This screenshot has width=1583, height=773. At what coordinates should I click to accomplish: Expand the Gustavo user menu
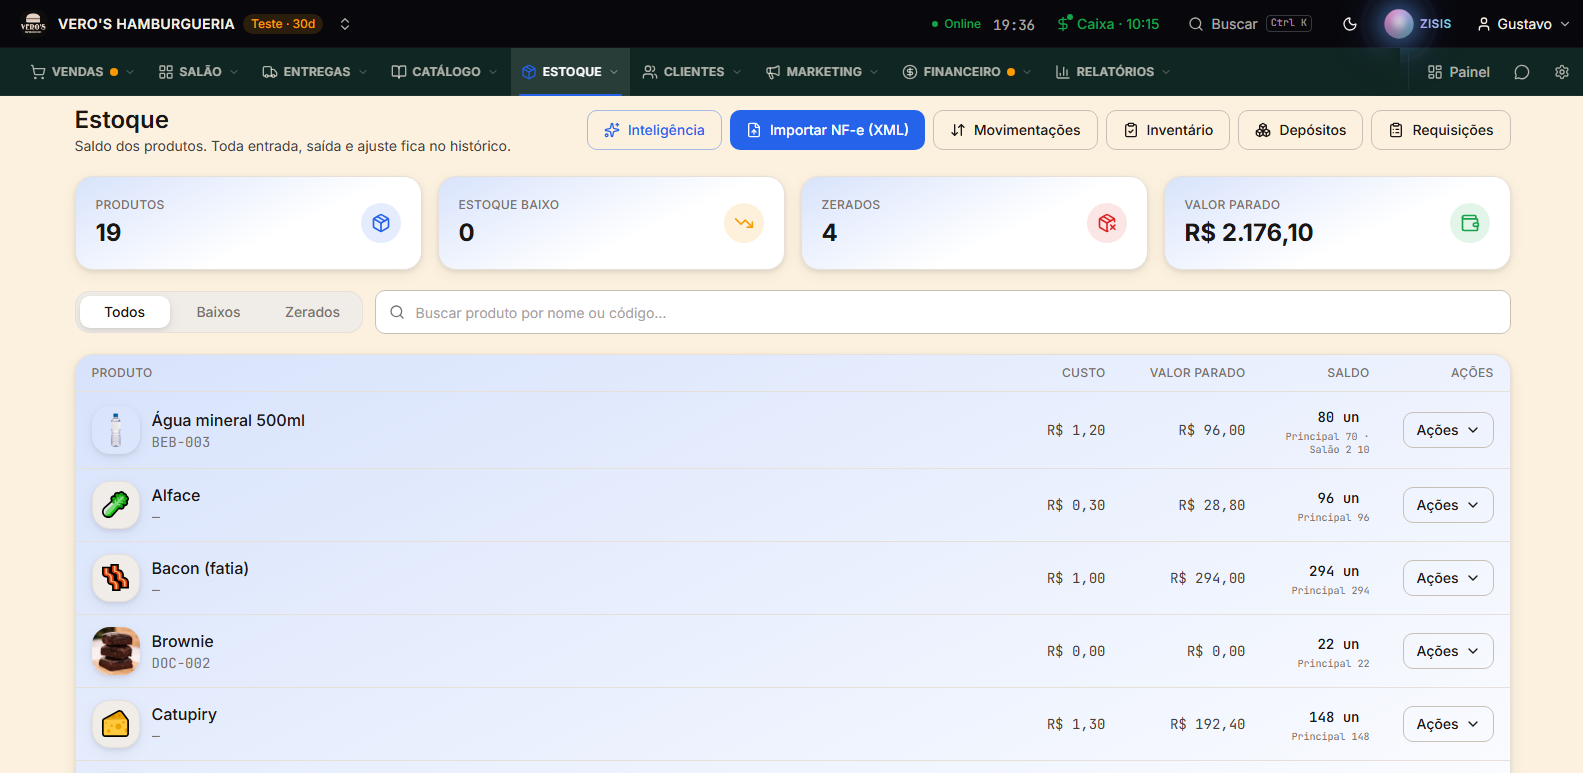[1523, 24]
